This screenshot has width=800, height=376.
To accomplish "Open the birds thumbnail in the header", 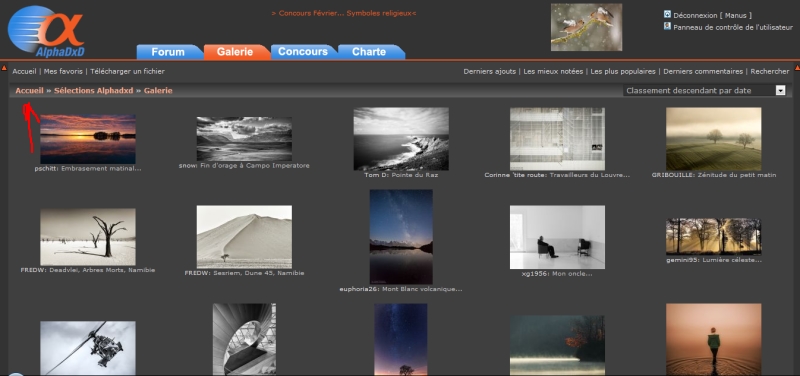I will tap(586, 27).
